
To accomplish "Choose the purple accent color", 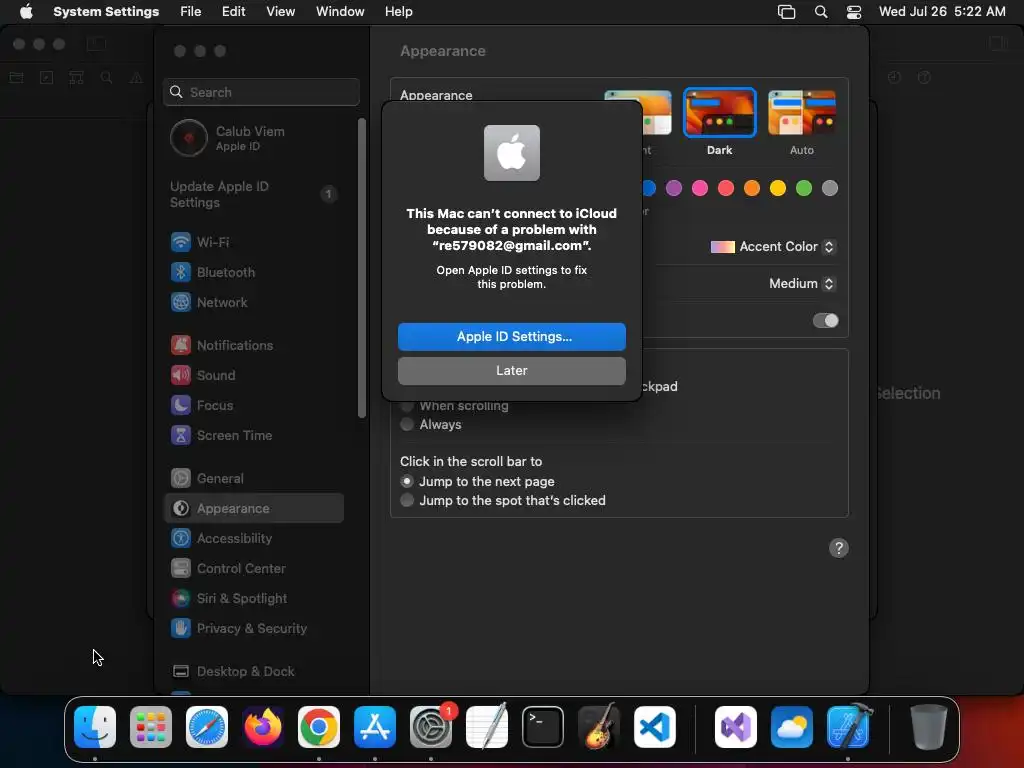I will [674, 188].
